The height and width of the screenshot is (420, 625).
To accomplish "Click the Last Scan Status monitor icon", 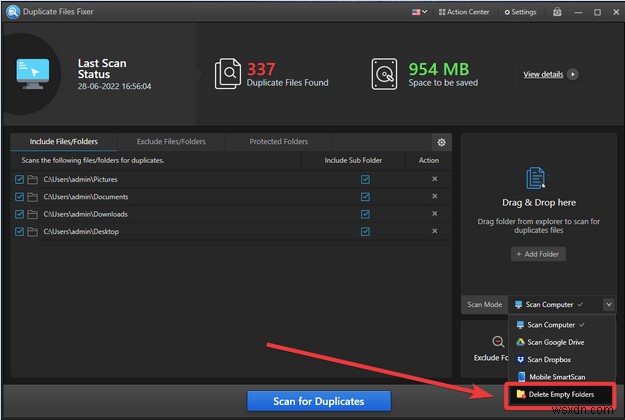I will [33, 74].
